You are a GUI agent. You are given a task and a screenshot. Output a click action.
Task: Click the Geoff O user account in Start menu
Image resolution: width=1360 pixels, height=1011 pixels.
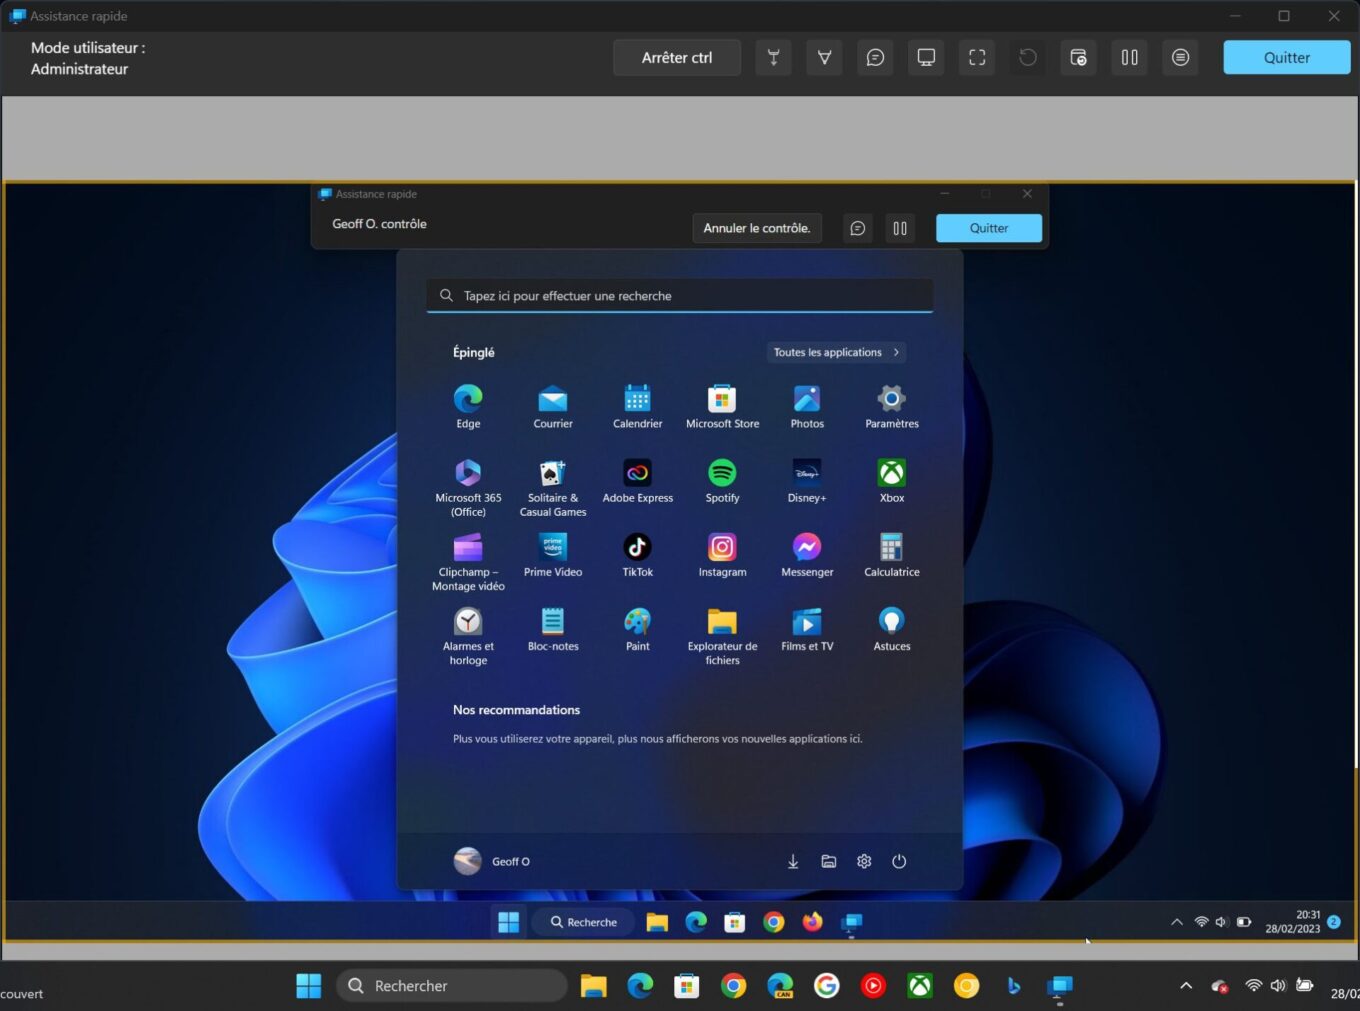click(492, 861)
